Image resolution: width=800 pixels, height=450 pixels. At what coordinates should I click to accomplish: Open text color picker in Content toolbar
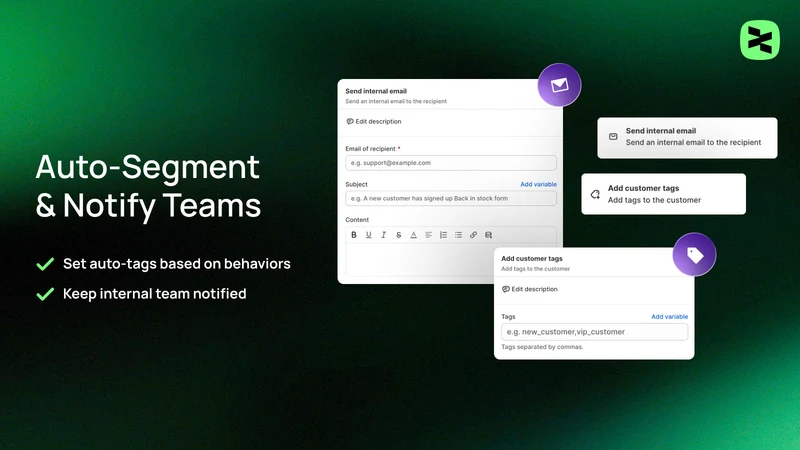pyautogui.click(x=413, y=235)
